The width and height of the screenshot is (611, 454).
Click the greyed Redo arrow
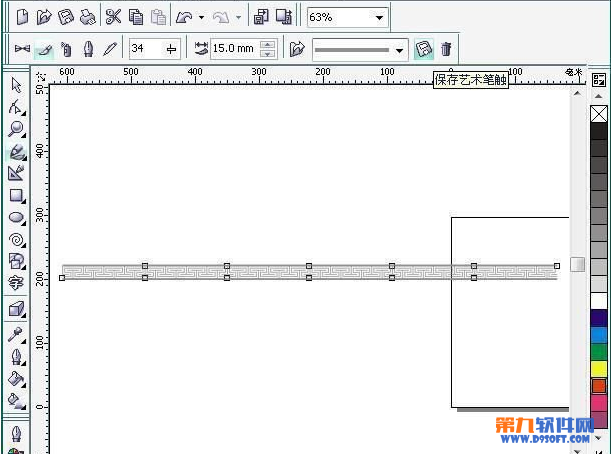coord(221,17)
